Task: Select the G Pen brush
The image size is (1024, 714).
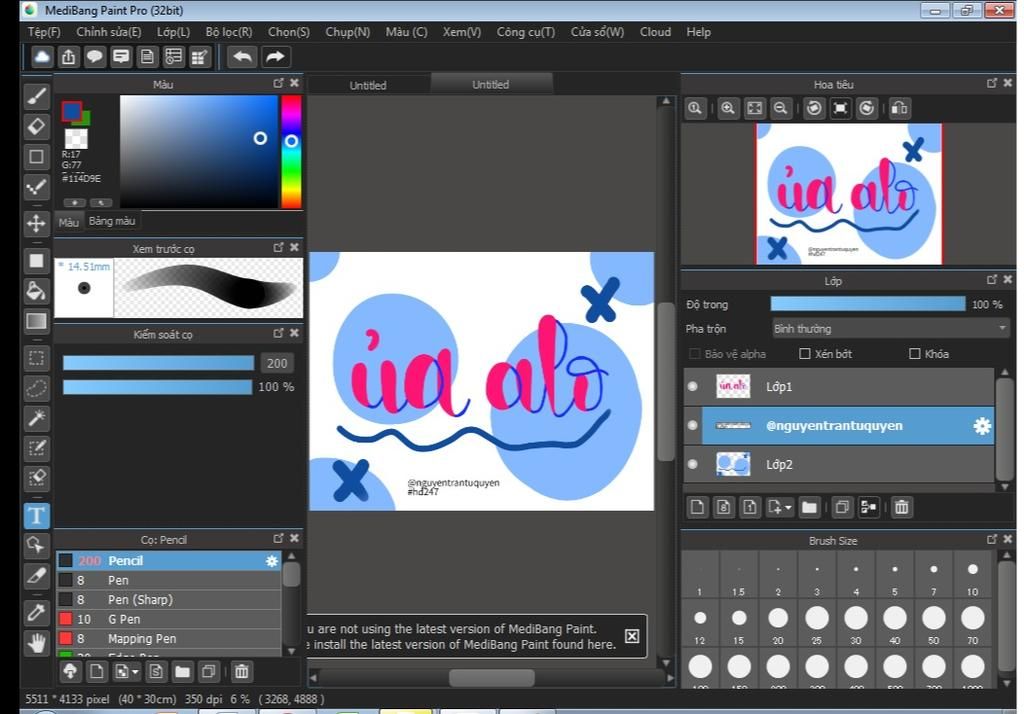Action: [168, 619]
